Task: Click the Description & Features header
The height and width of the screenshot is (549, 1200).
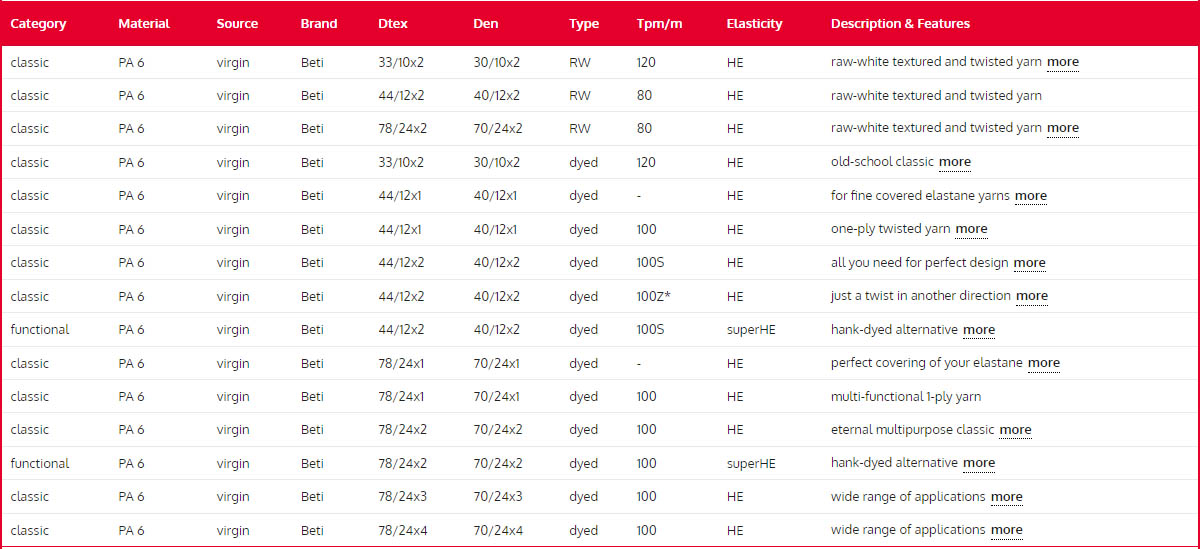Action: (x=900, y=24)
